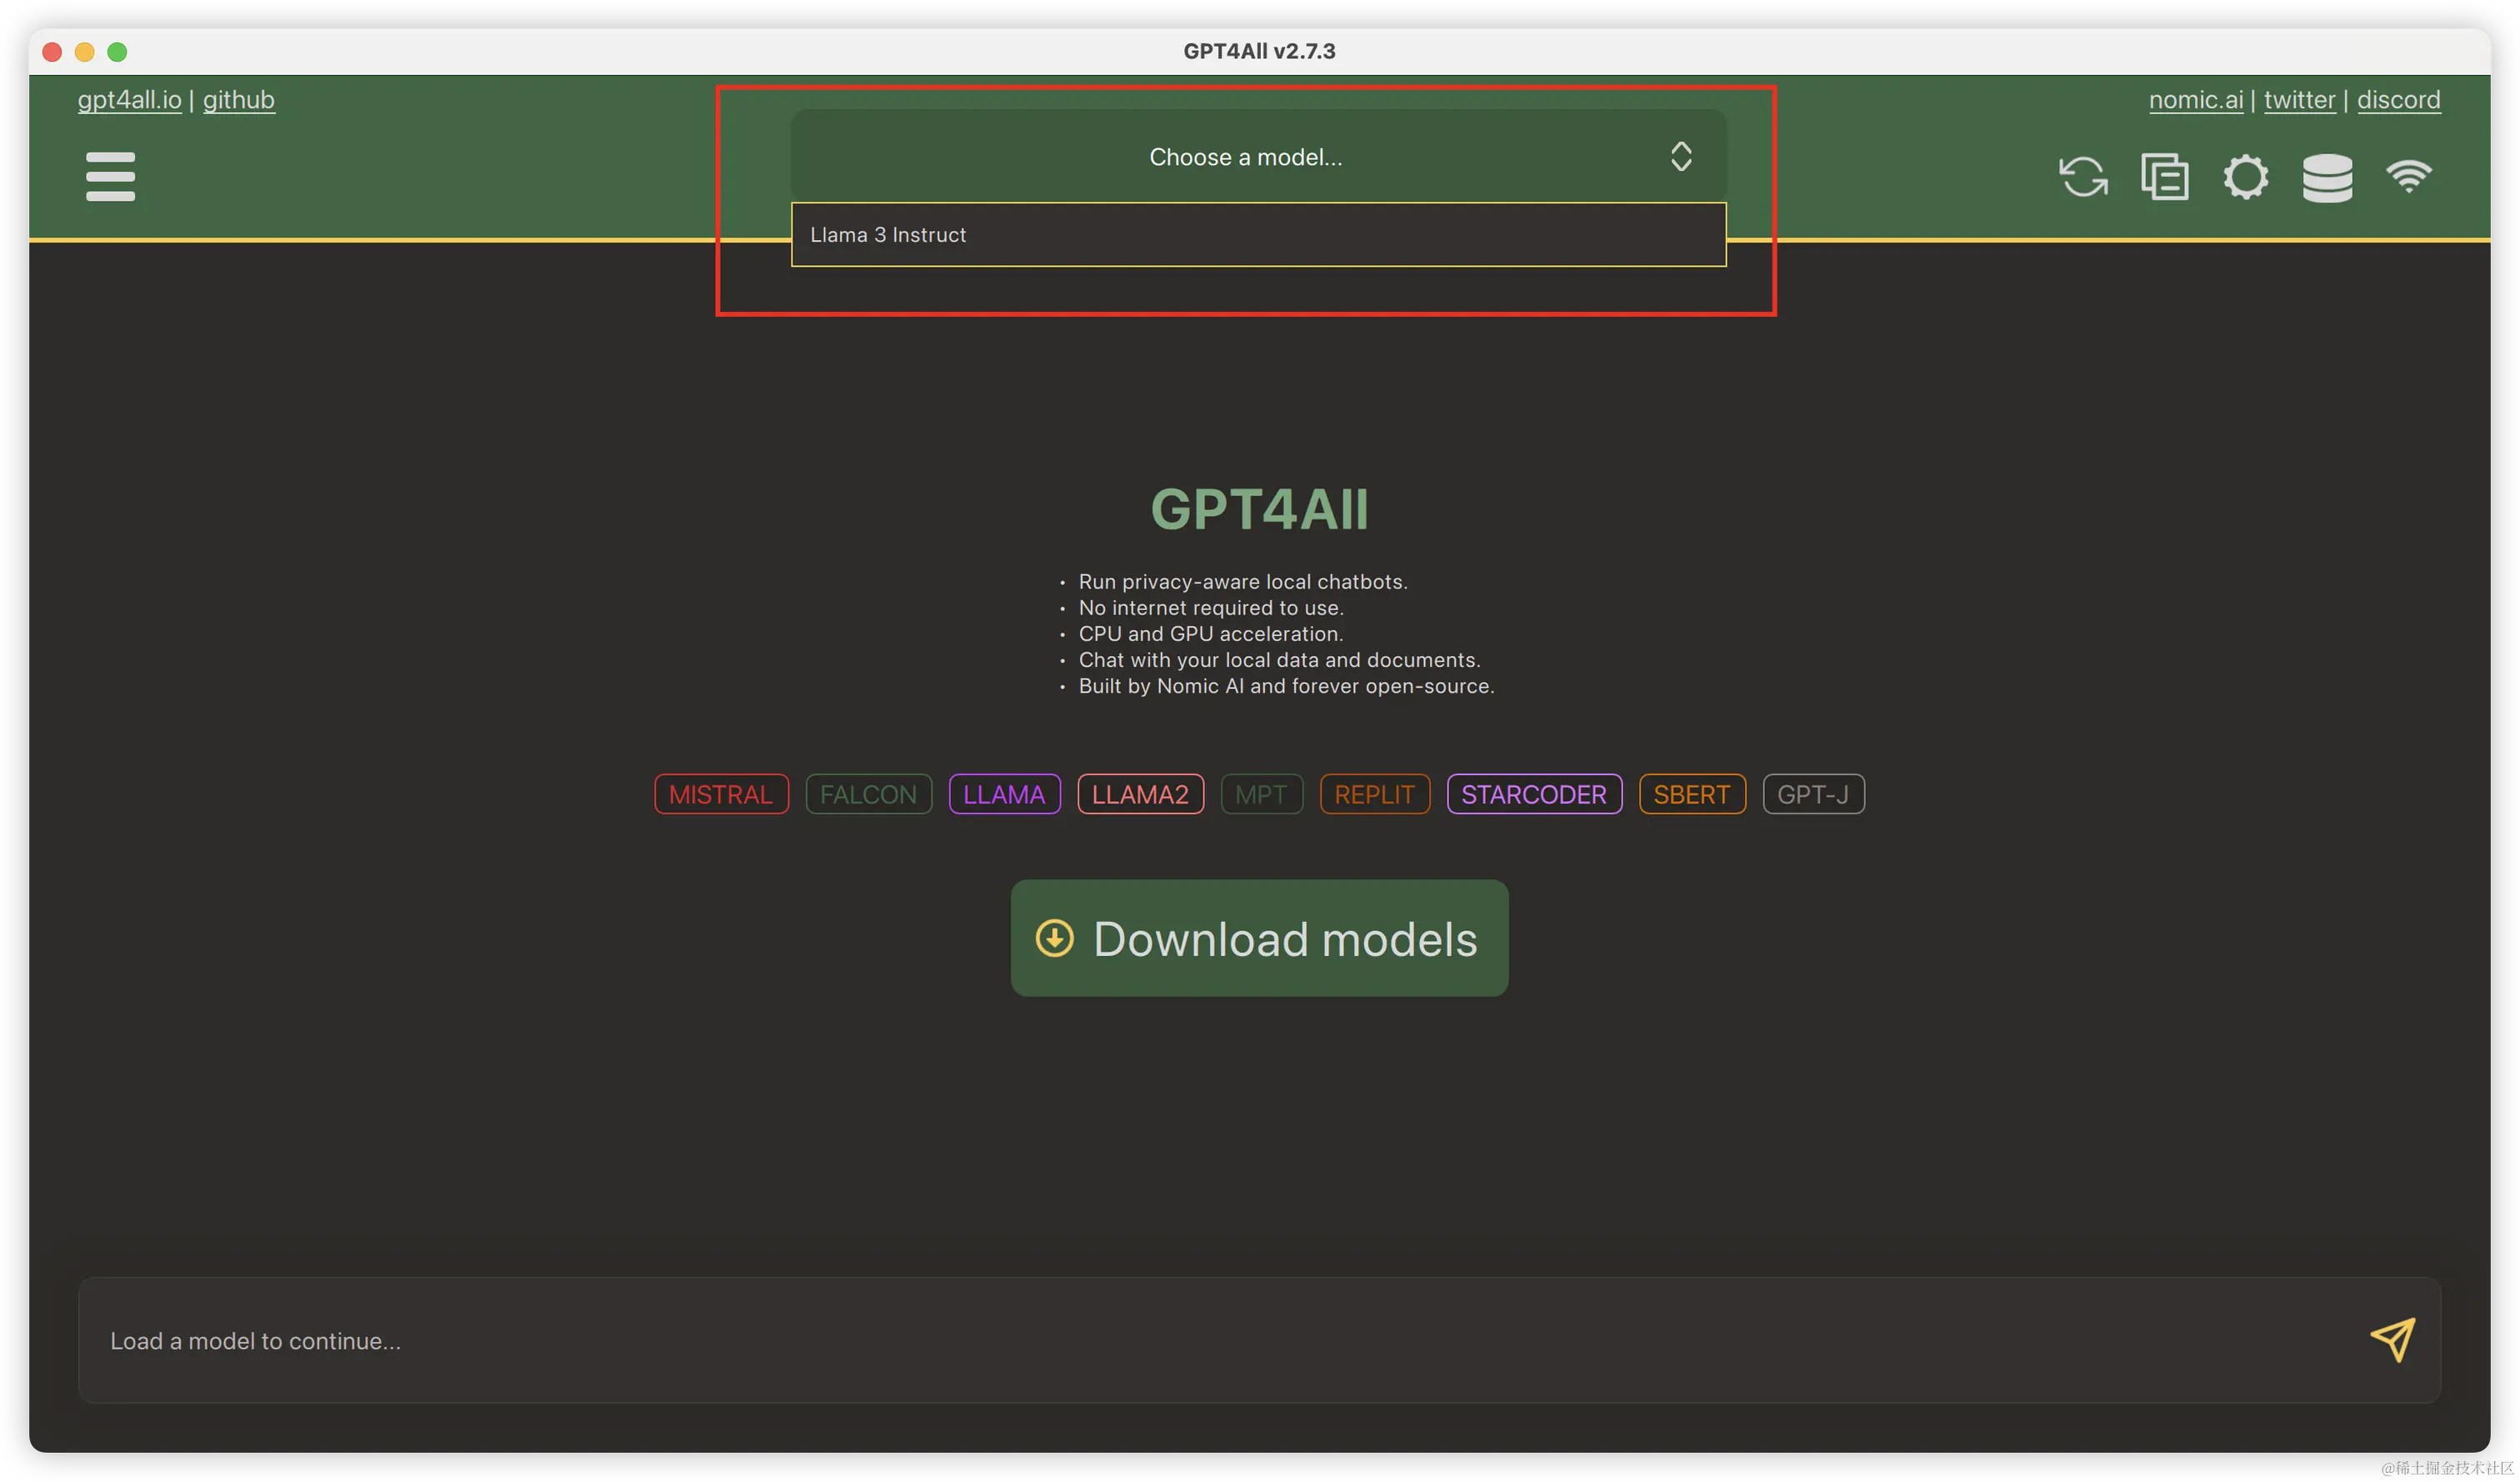Click the reload response arrows icon
2520x1482 pixels.
pyautogui.click(x=2083, y=177)
